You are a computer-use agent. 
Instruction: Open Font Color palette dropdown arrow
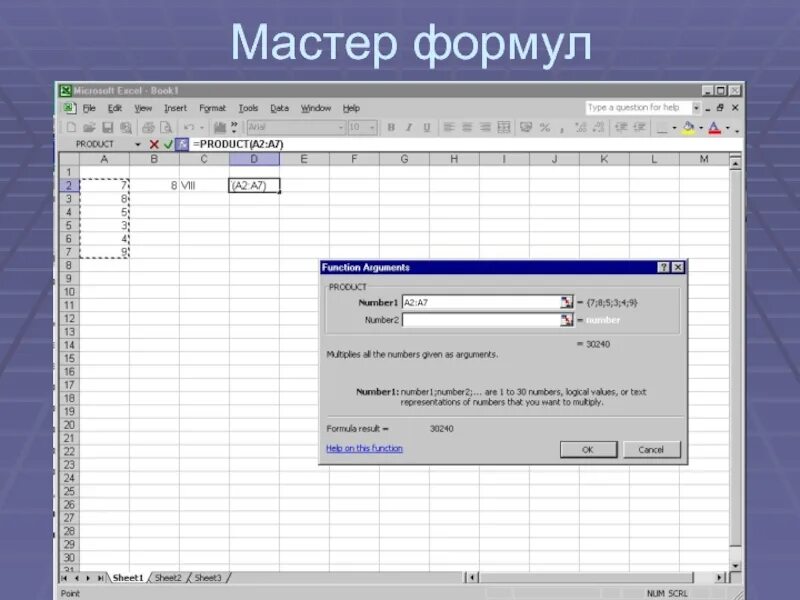pyautogui.click(x=728, y=128)
